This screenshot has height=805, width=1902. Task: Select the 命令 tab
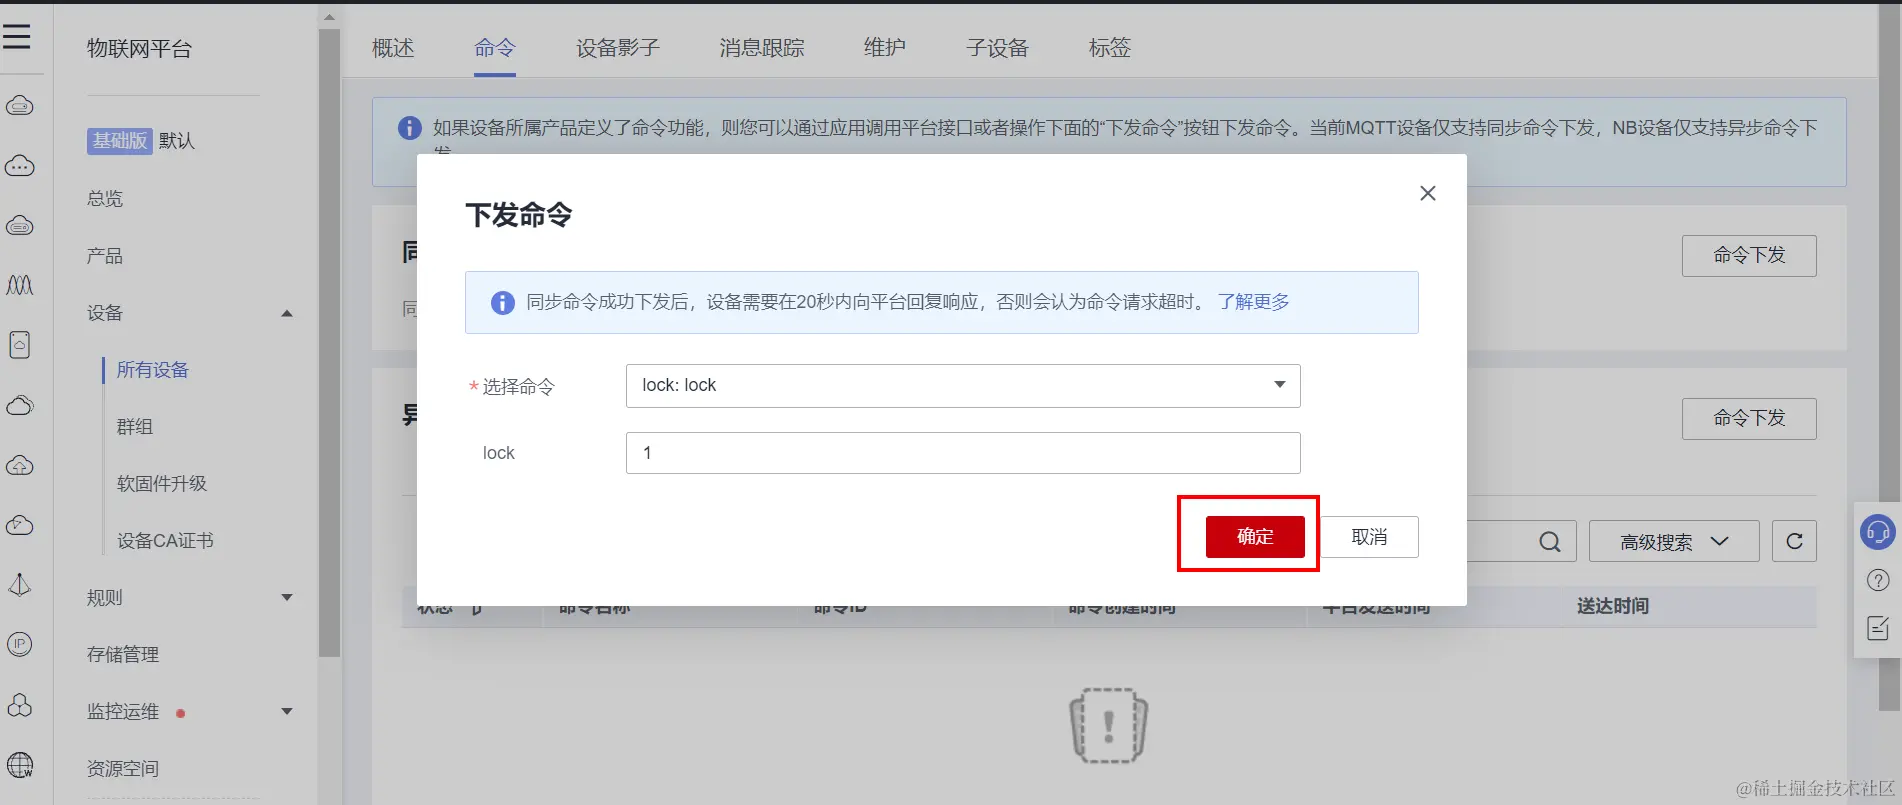click(x=495, y=48)
